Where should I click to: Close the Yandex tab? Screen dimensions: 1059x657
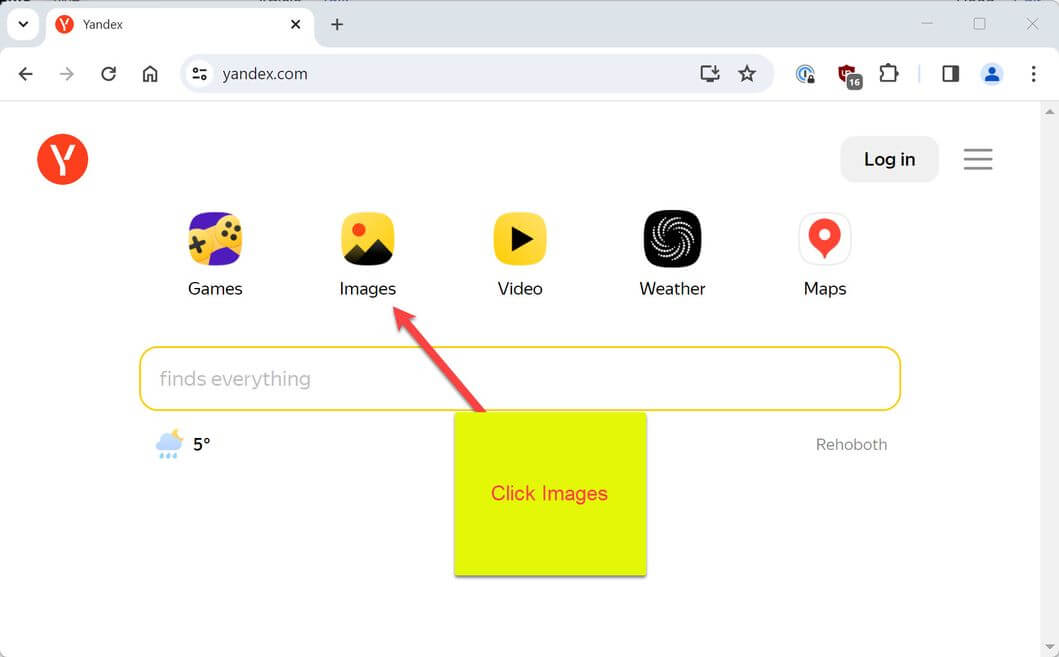(x=295, y=24)
